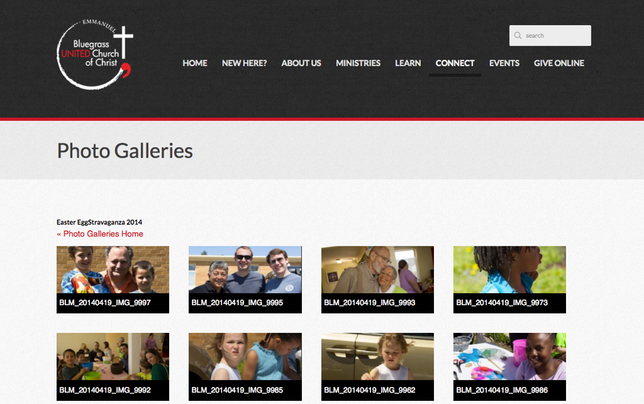Viewport: 644px width, 404px height.
Task: Click the CONNECT navigation item
Action: pyautogui.click(x=455, y=63)
